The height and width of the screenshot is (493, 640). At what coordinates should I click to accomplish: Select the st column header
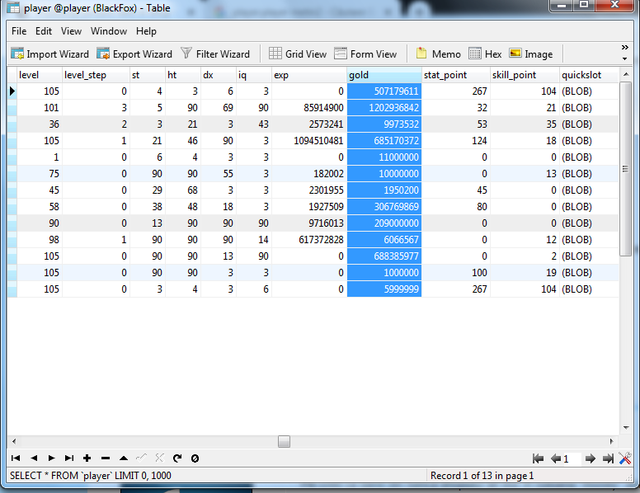pos(148,75)
